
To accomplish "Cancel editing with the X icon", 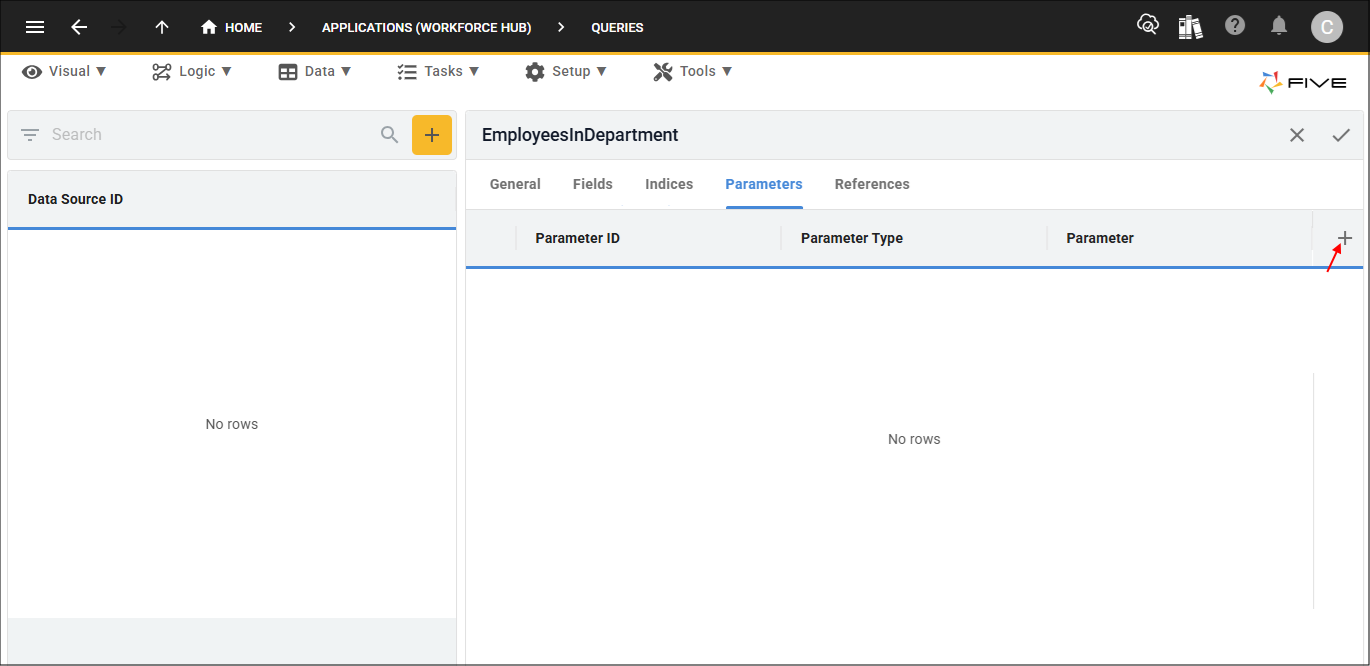I will [x=1297, y=135].
